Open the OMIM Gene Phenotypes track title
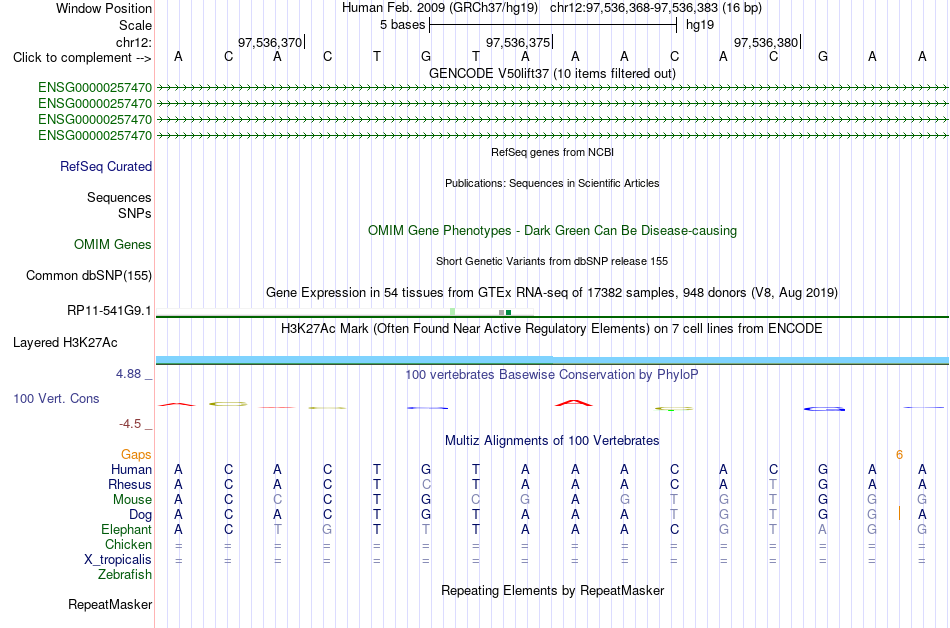The height and width of the screenshot is (628, 950). 552,231
